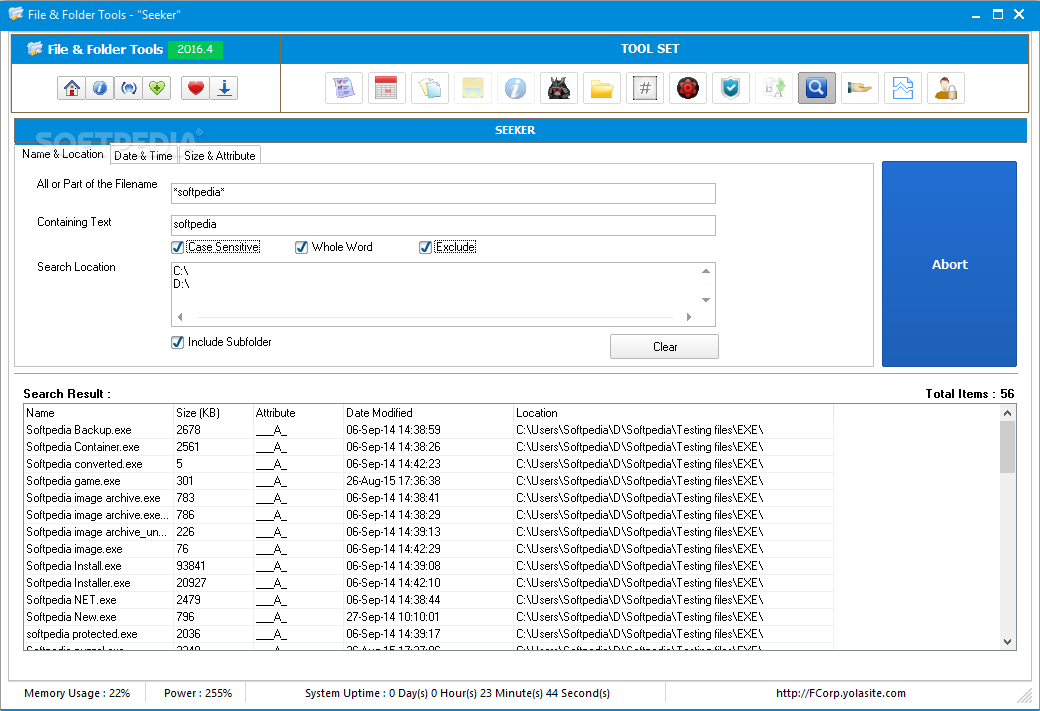Sort by the Name column header

[x=98, y=413]
